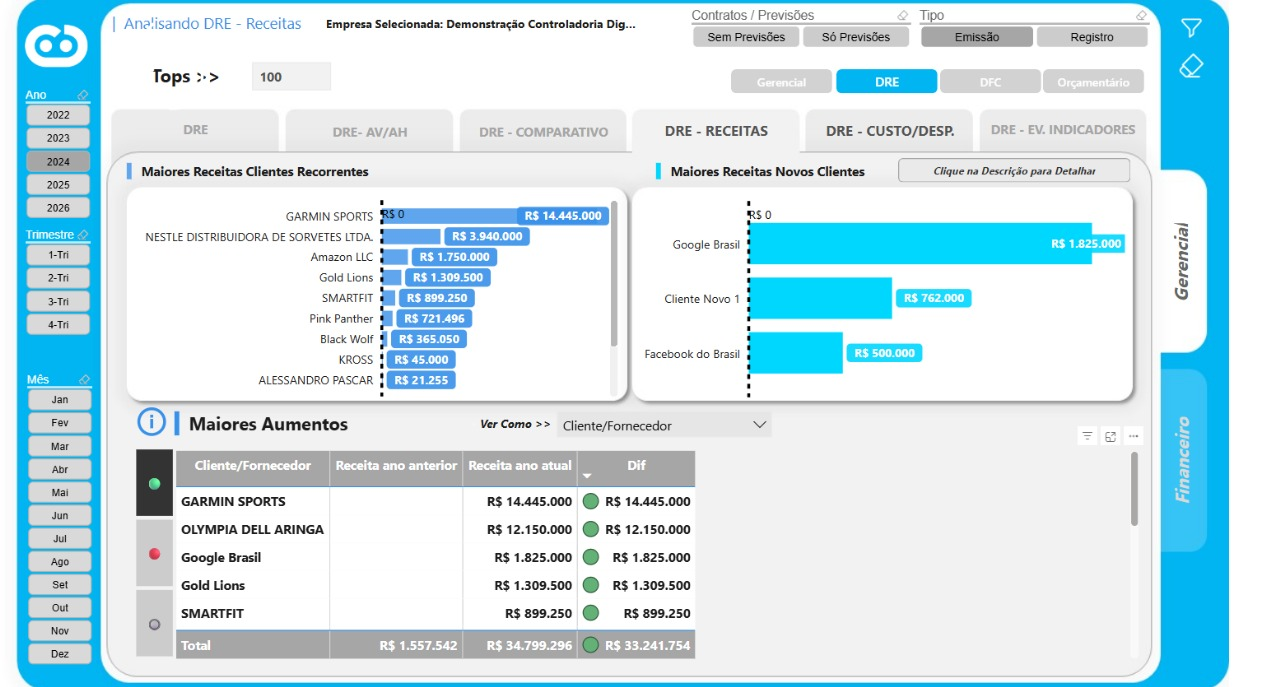Toggle year 2023 in the Ano slicer
The height and width of the screenshot is (687, 1280).
pyautogui.click(x=58, y=138)
